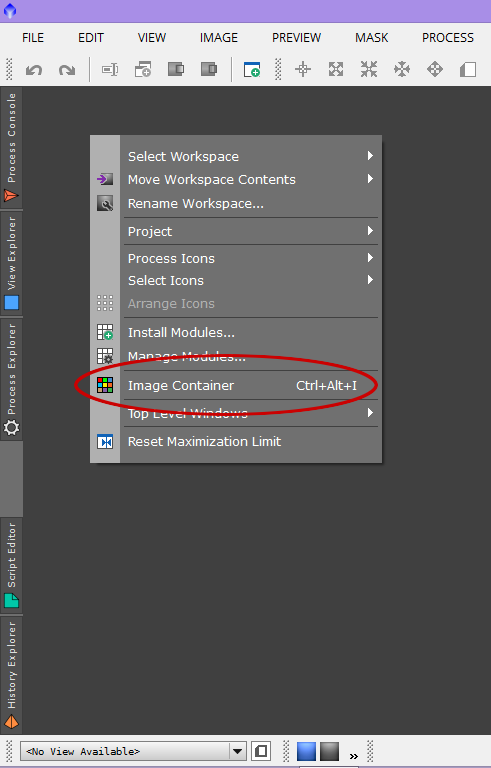Image resolution: width=491 pixels, height=768 pixels.
Task: Open the IMAGE menu
Action: (x=219, y=38)
